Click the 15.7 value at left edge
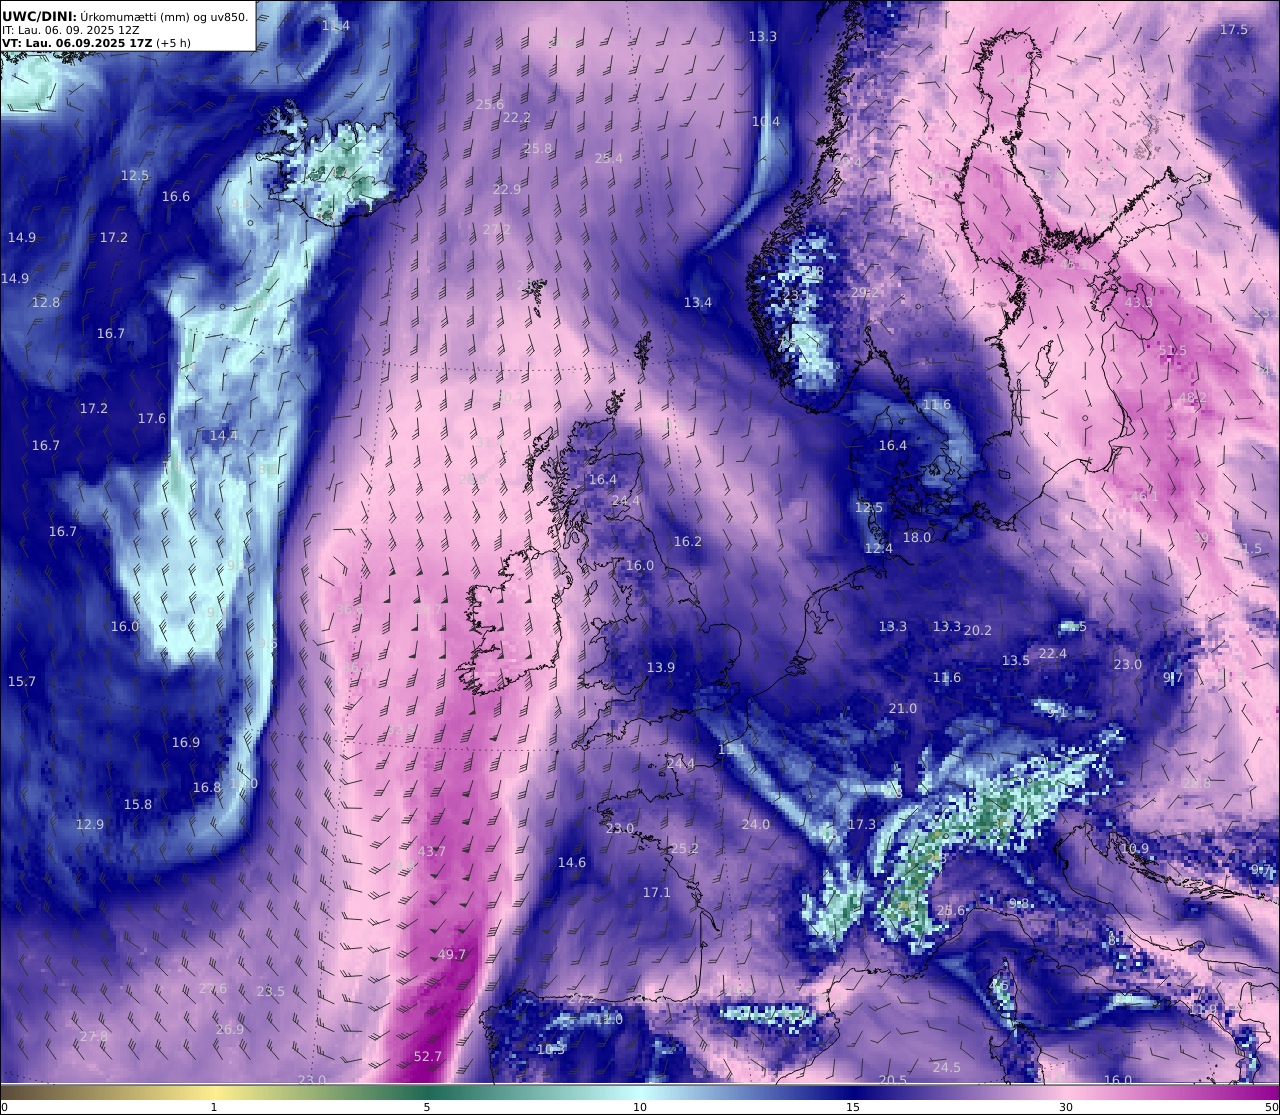This screenshot has height=1115, width=1280. point(21,681)
